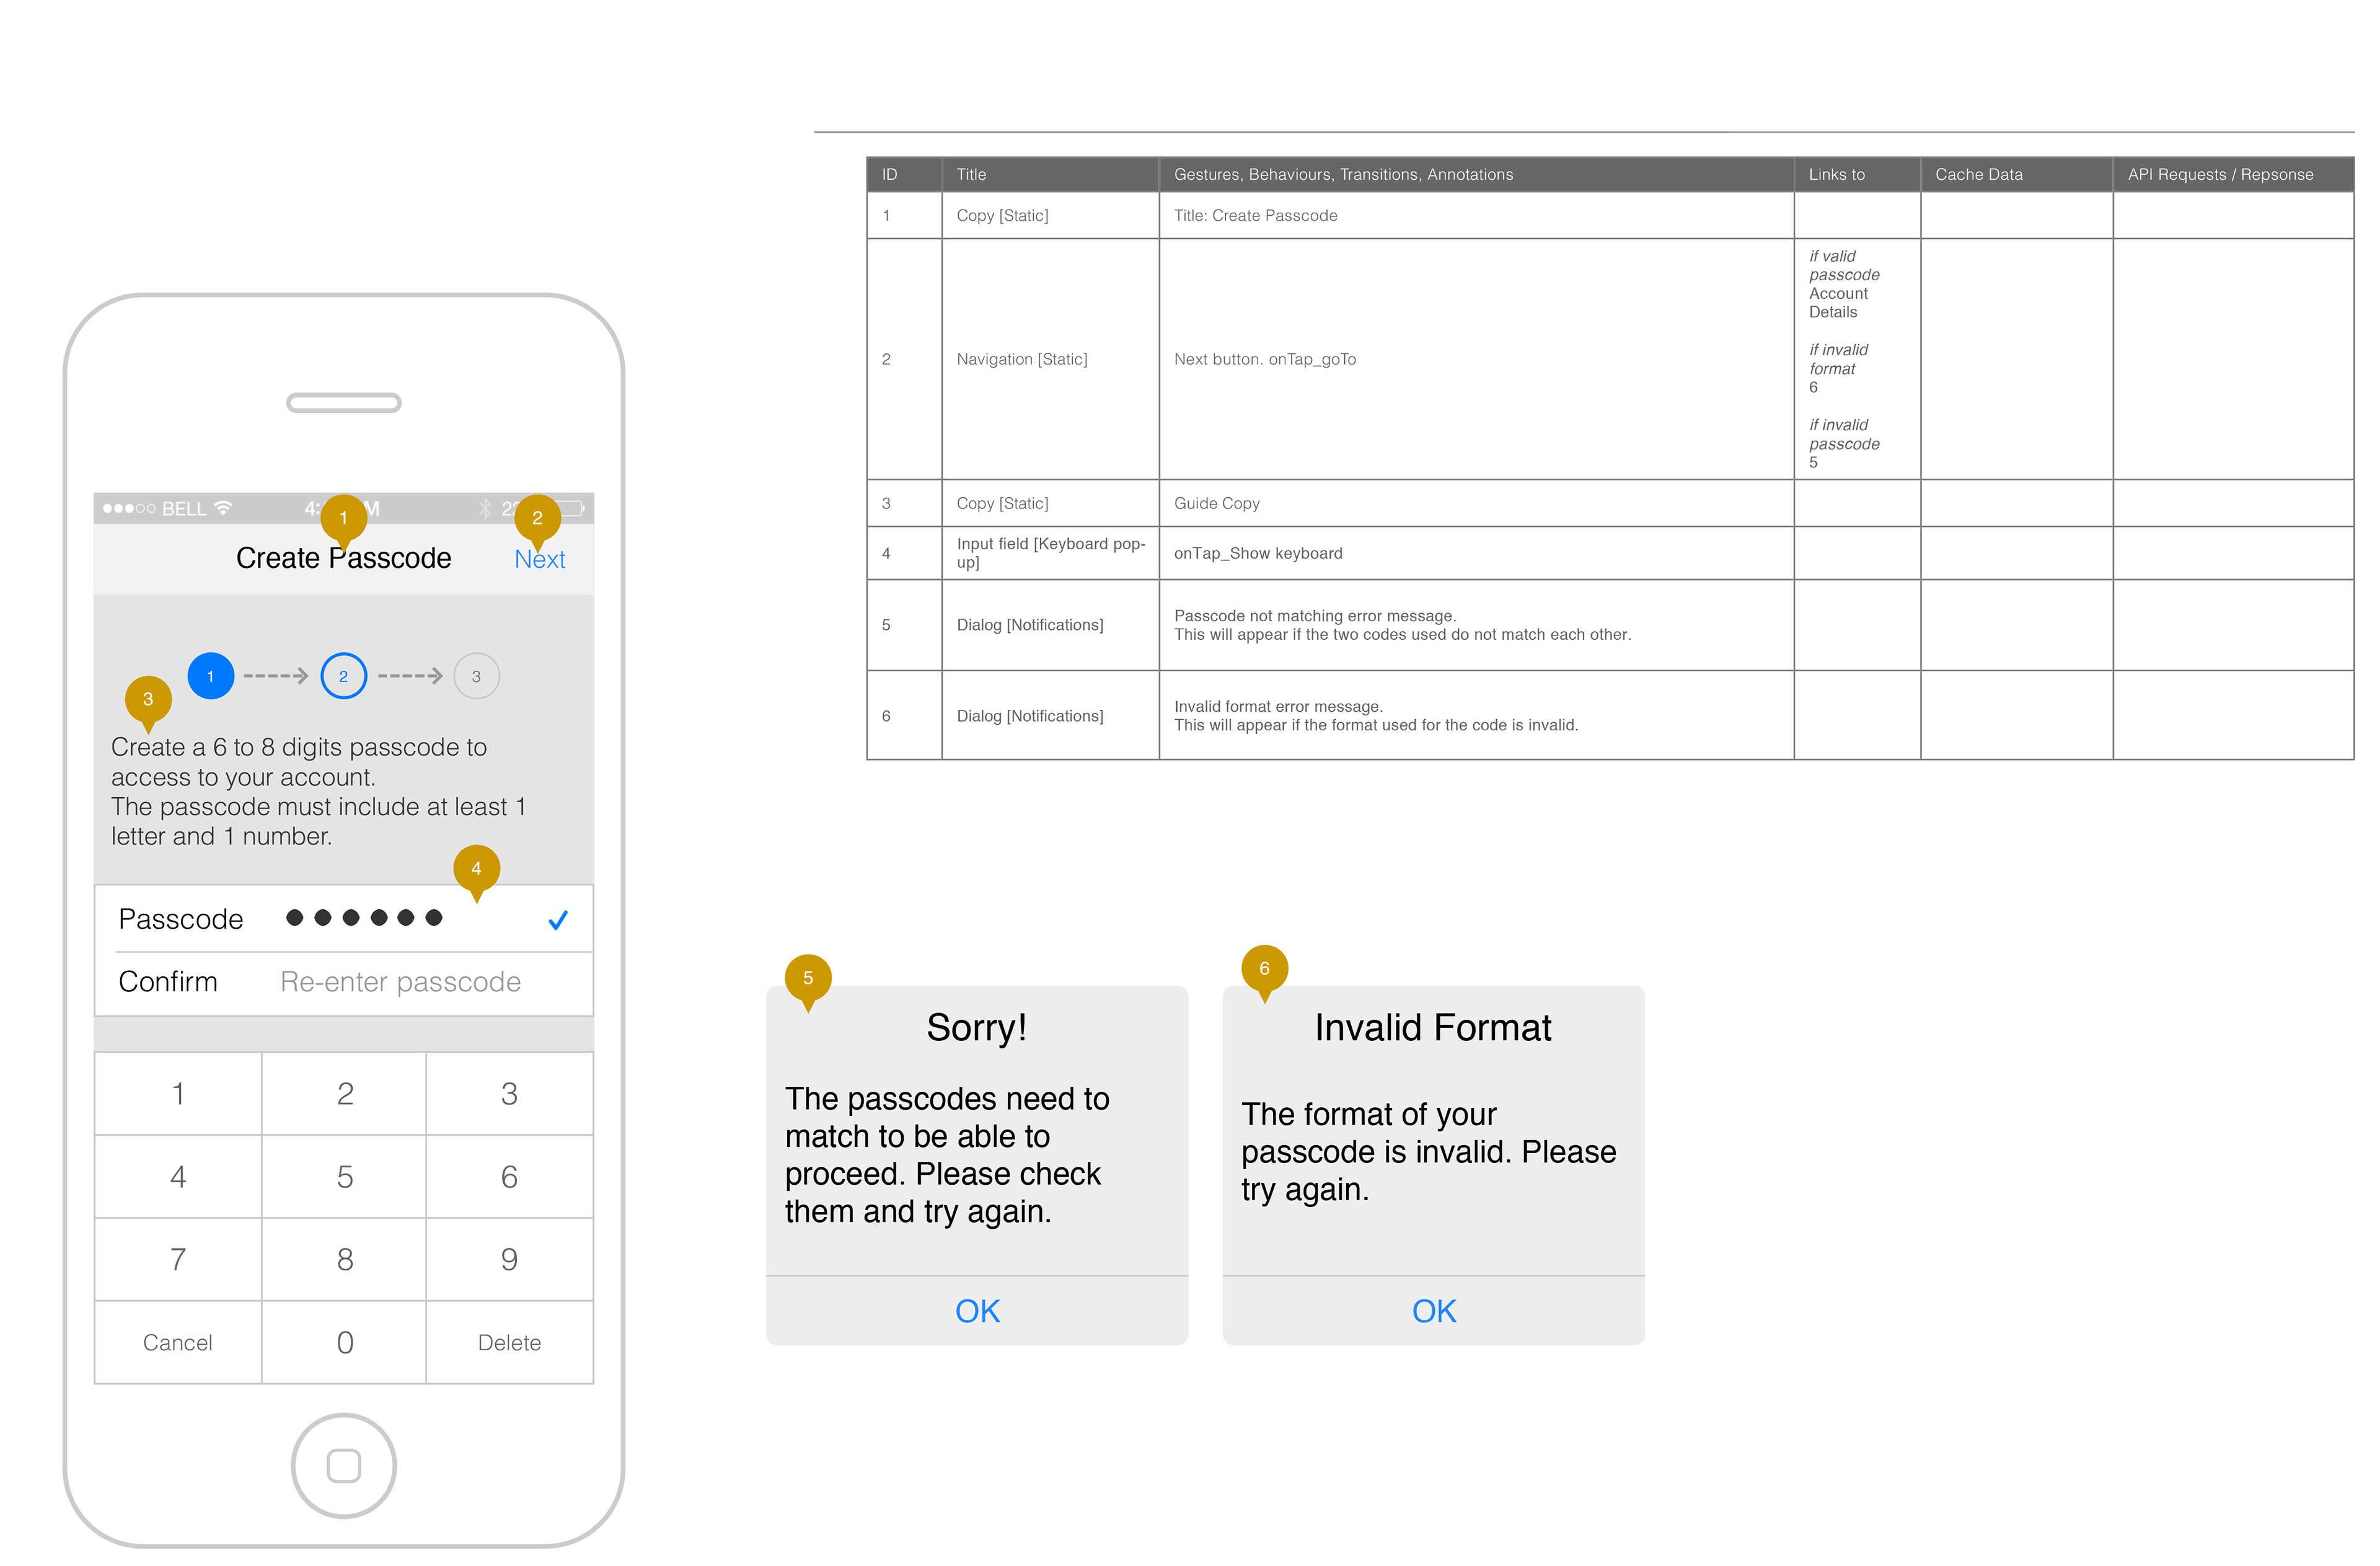Click the 'if valid passcode Account Details' link text
Viewport: 2380px width, 1566px height.
(1843, 284)
